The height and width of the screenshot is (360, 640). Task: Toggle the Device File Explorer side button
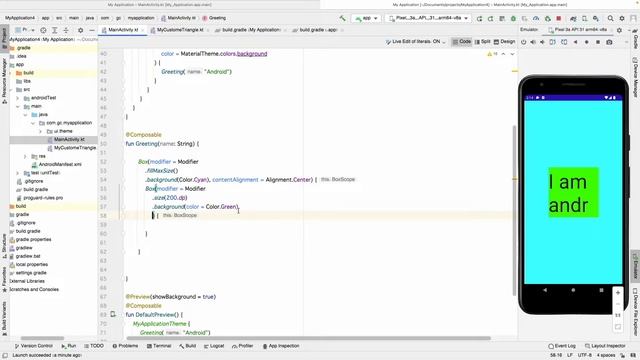(636, 311)
